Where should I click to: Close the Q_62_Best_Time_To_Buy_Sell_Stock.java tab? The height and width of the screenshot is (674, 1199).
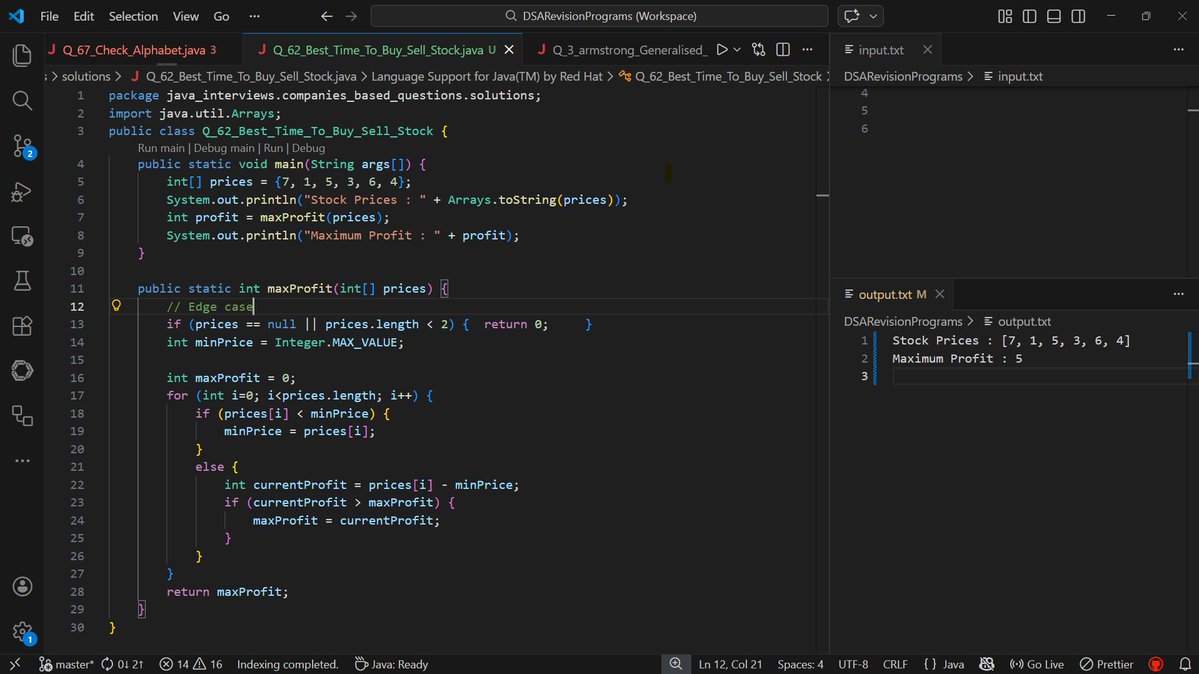pos(509,50)
